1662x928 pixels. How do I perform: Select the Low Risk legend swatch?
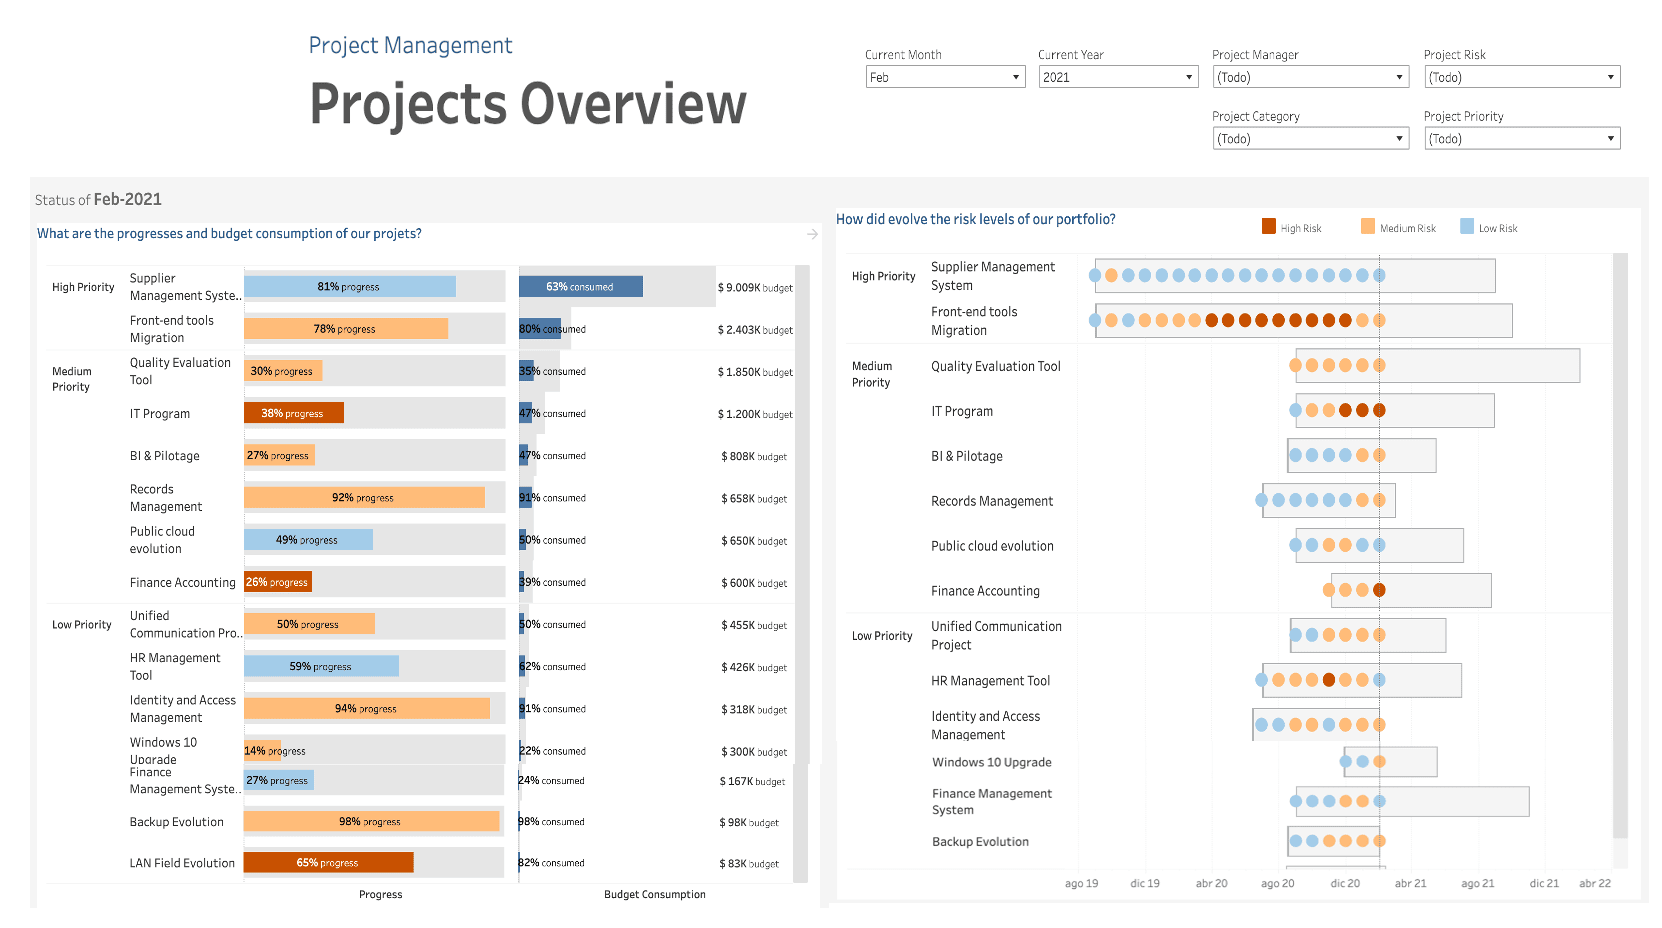pyautogui.click(x=1467, y=227)
